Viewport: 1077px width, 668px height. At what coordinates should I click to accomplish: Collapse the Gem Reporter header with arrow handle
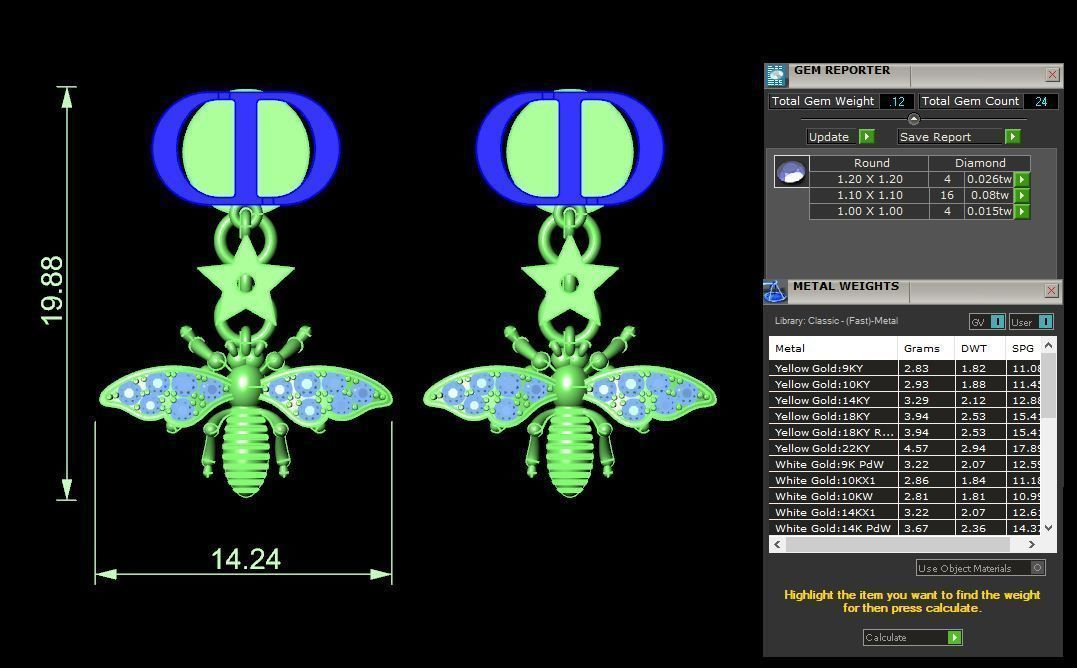(x=914, y=119)
